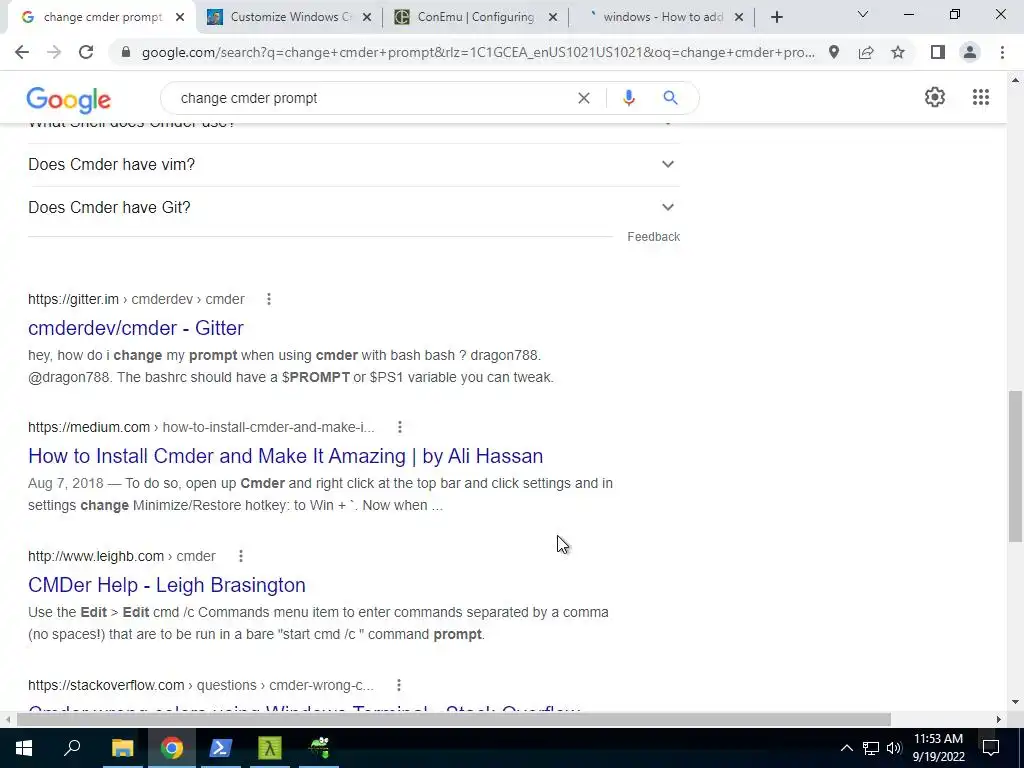Open the location pin icon in address bar
This screenshot has height=768, width=1024.
tap(834, 52)
